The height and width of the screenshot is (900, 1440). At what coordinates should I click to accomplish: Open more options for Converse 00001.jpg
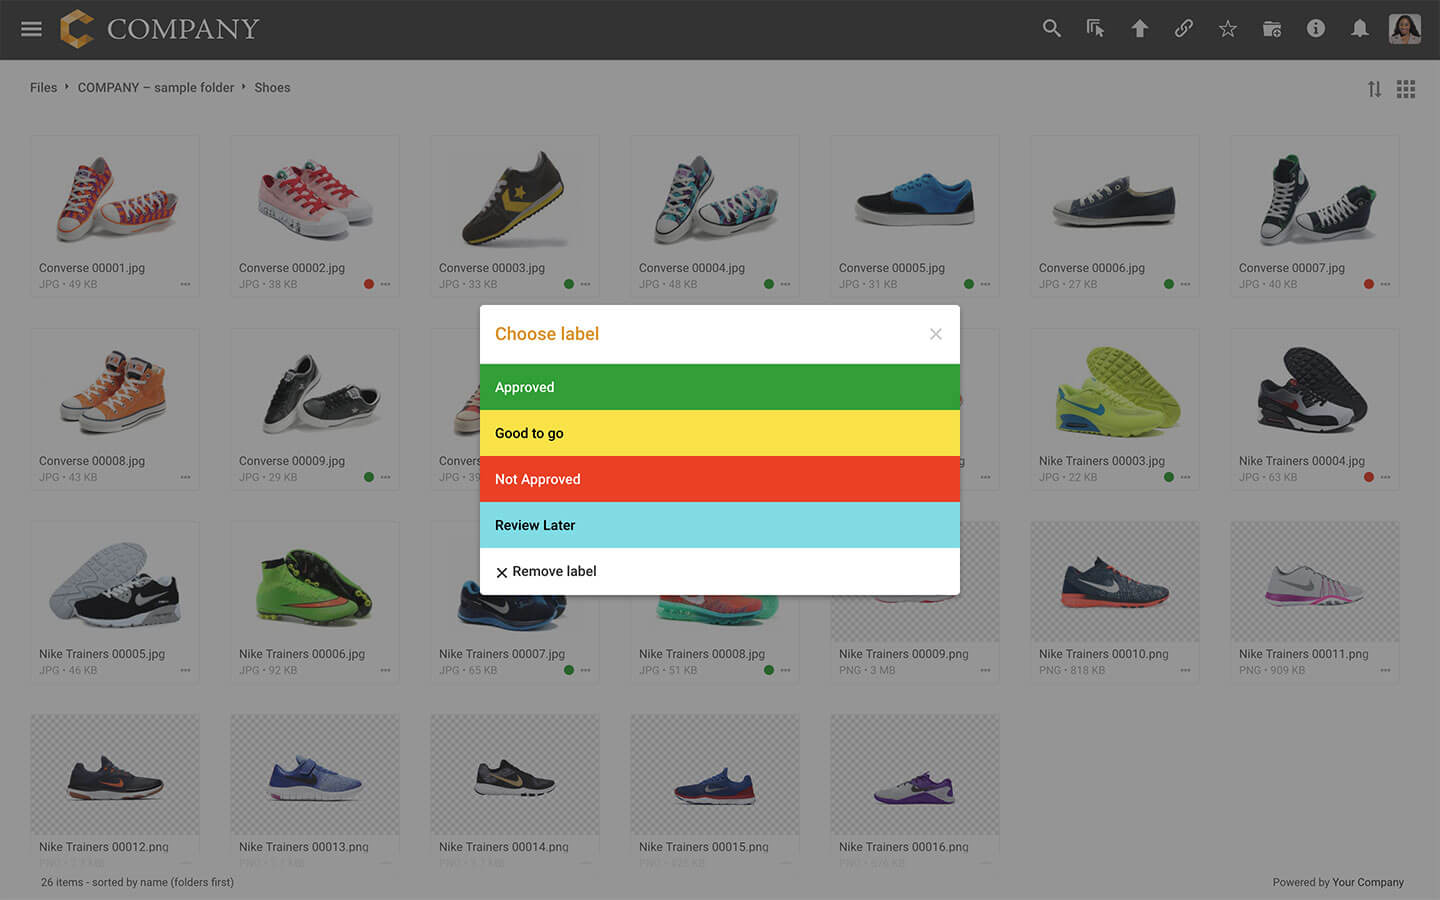point(185,284)
